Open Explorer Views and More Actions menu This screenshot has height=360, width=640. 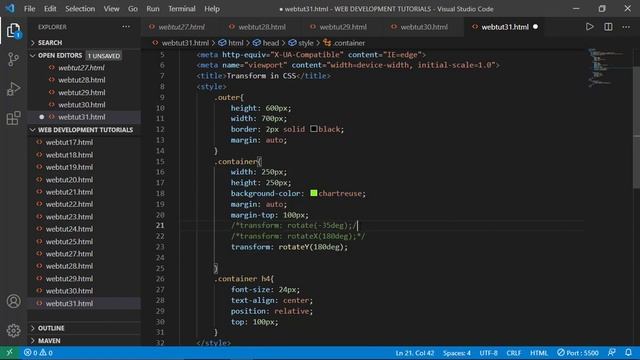pos(126,27)
